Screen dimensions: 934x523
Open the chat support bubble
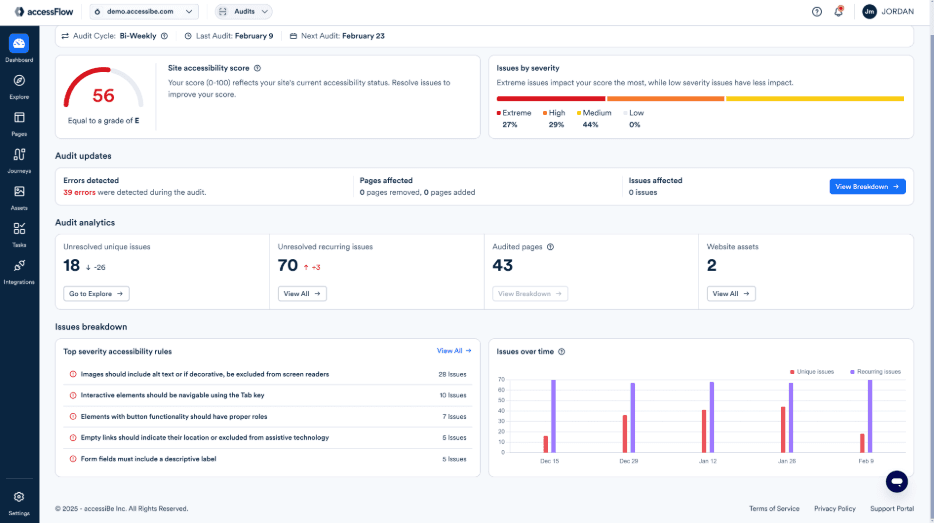896,481
